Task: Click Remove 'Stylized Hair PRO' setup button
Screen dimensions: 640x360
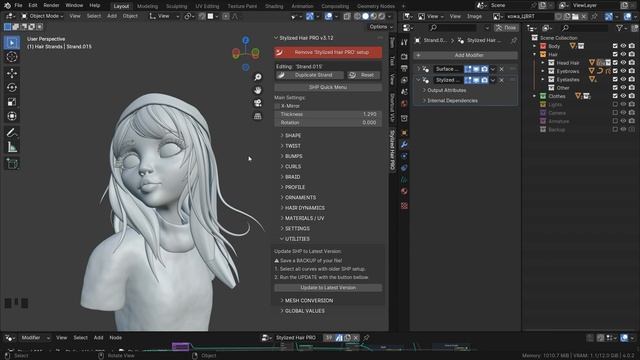Action: pyautogui.click(x=328, y=52)
